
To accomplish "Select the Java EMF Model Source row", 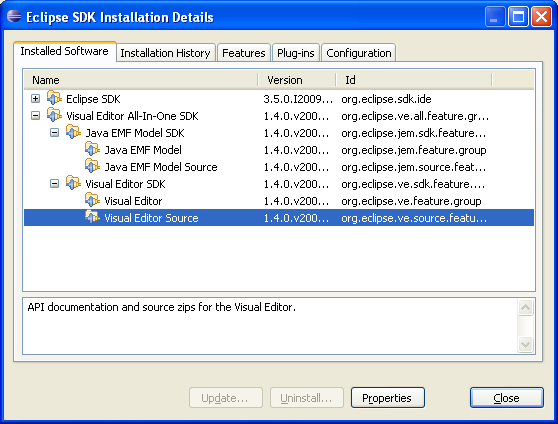I will click(279, 167).
